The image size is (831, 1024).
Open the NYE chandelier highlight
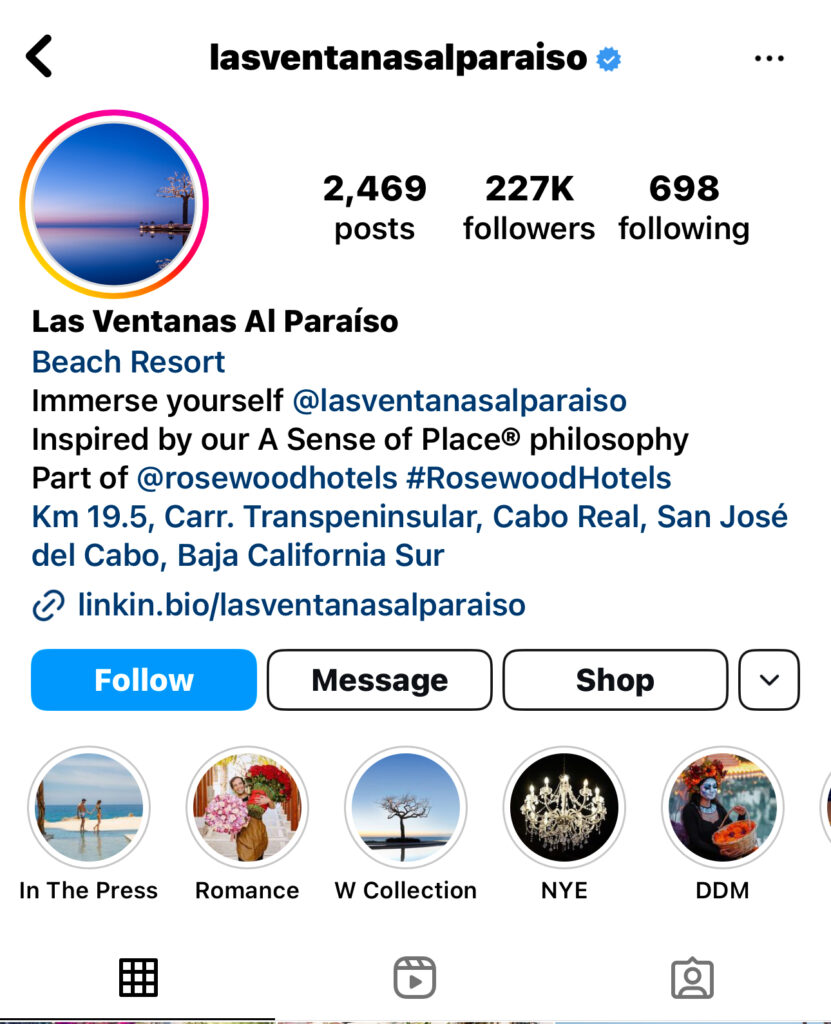564,825
